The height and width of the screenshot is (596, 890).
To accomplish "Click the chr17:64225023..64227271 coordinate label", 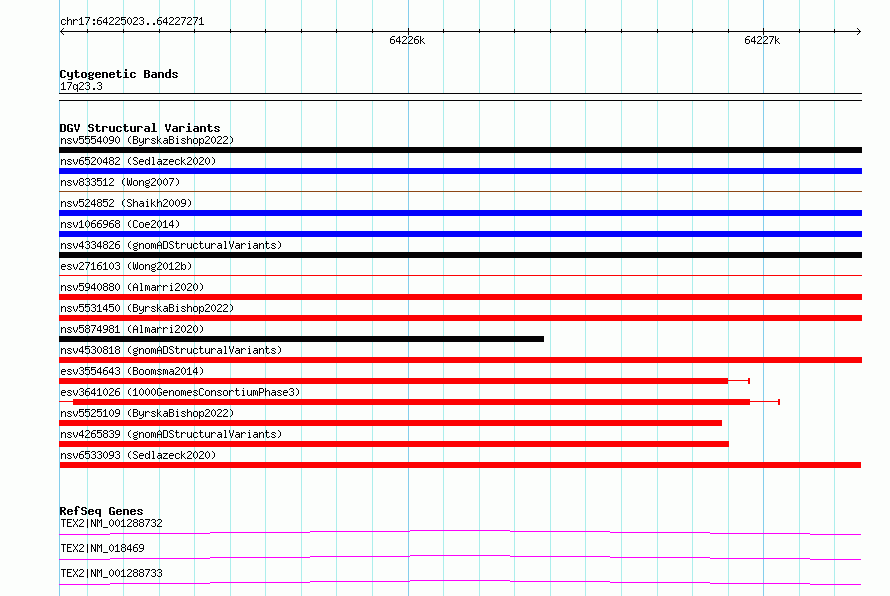I will pos(132,21).
